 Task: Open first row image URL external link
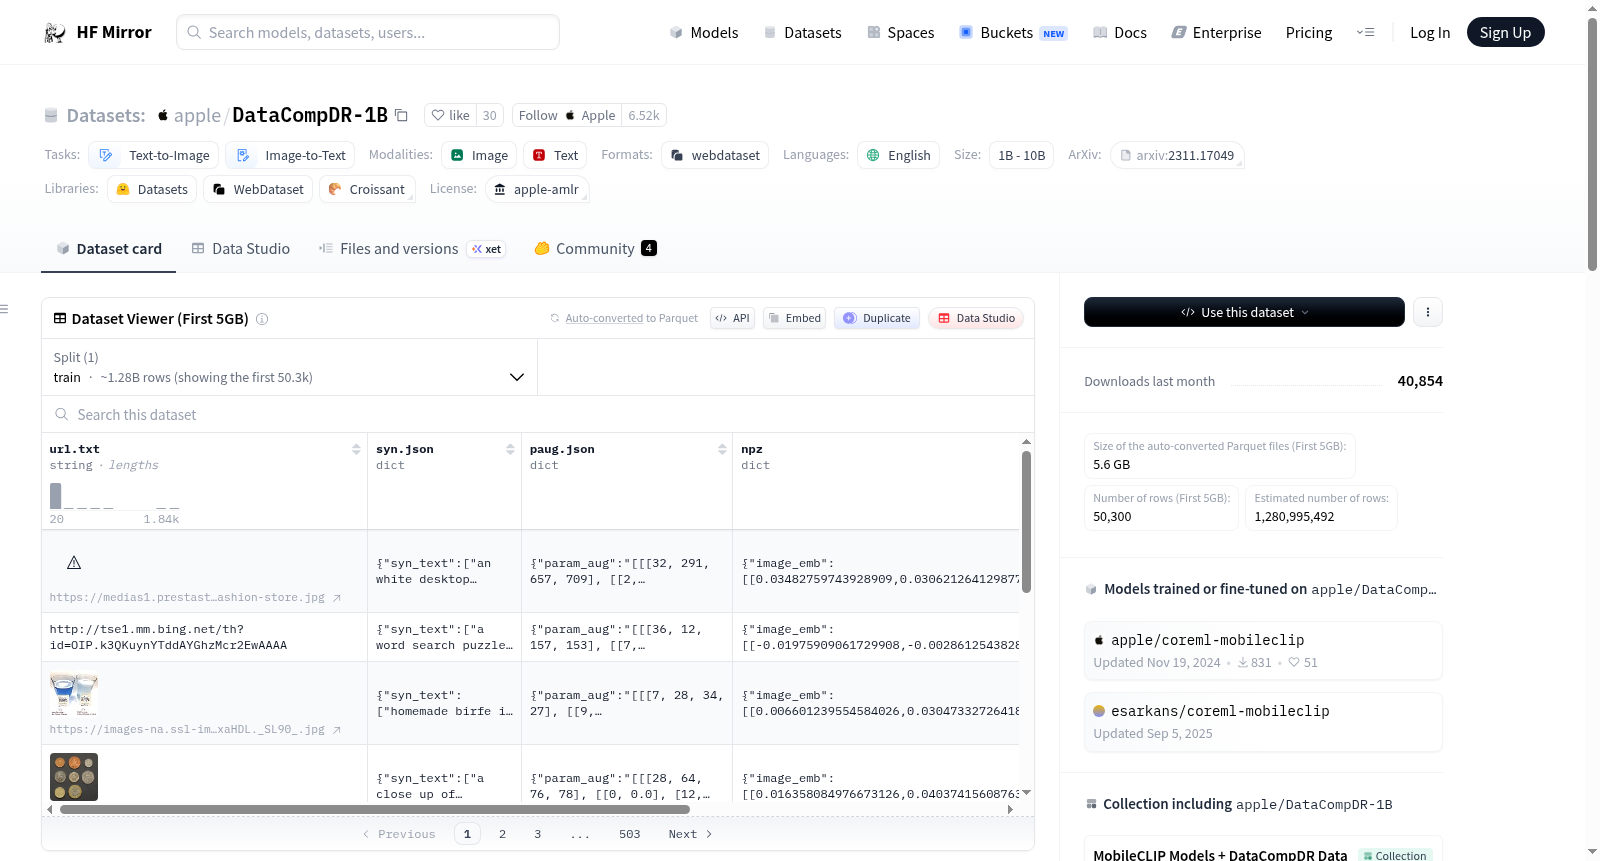click(x=337, y=598)
